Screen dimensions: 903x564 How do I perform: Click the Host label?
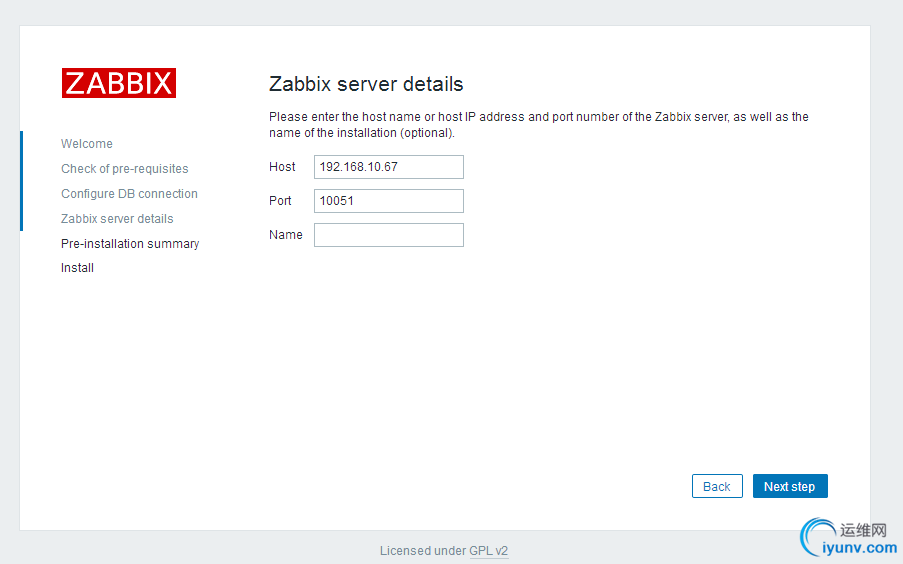282,166
